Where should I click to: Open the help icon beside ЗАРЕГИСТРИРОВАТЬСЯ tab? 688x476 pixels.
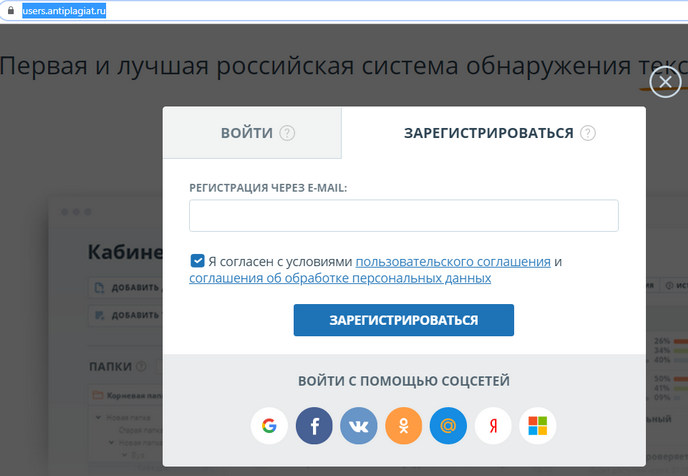pyautogui.click(x=588, y=133)
